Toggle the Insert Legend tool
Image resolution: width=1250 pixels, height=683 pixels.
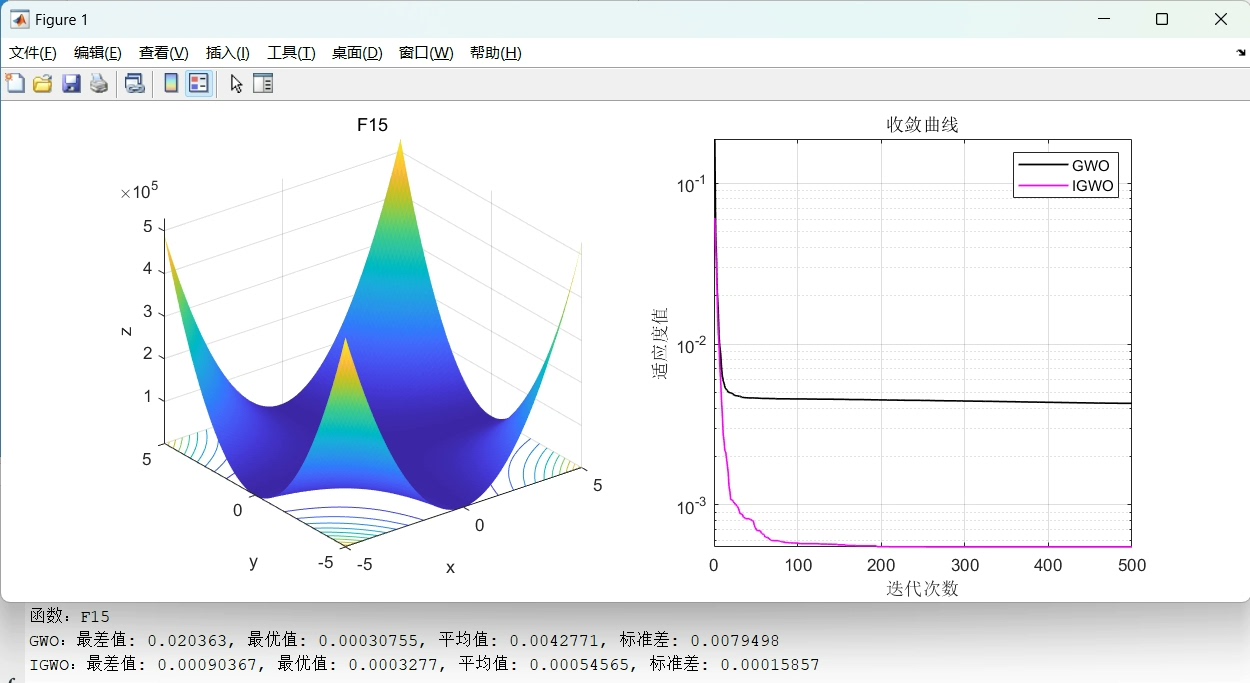coord(198,83)
